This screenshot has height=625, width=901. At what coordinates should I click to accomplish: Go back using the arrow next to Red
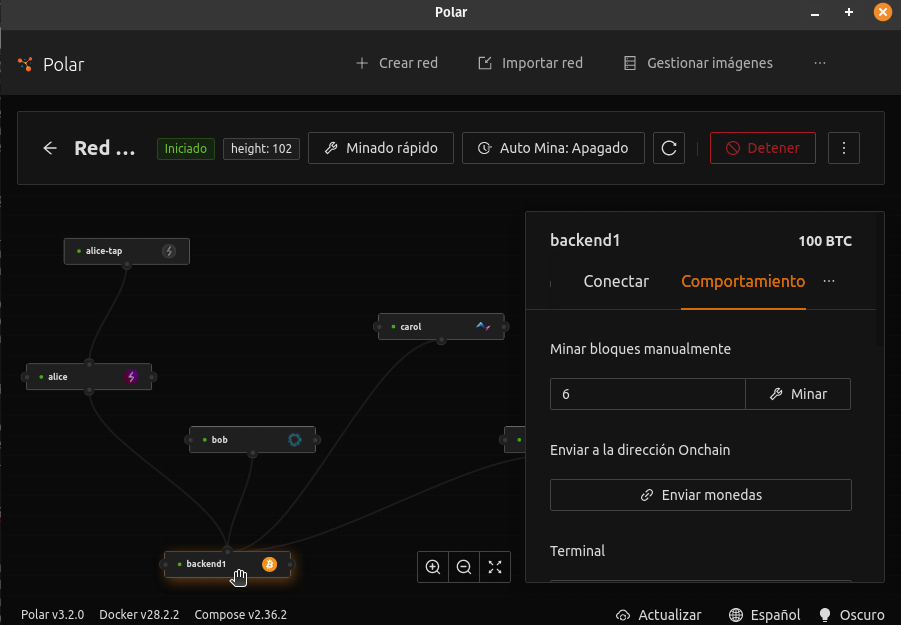click(x=49, y=147)
